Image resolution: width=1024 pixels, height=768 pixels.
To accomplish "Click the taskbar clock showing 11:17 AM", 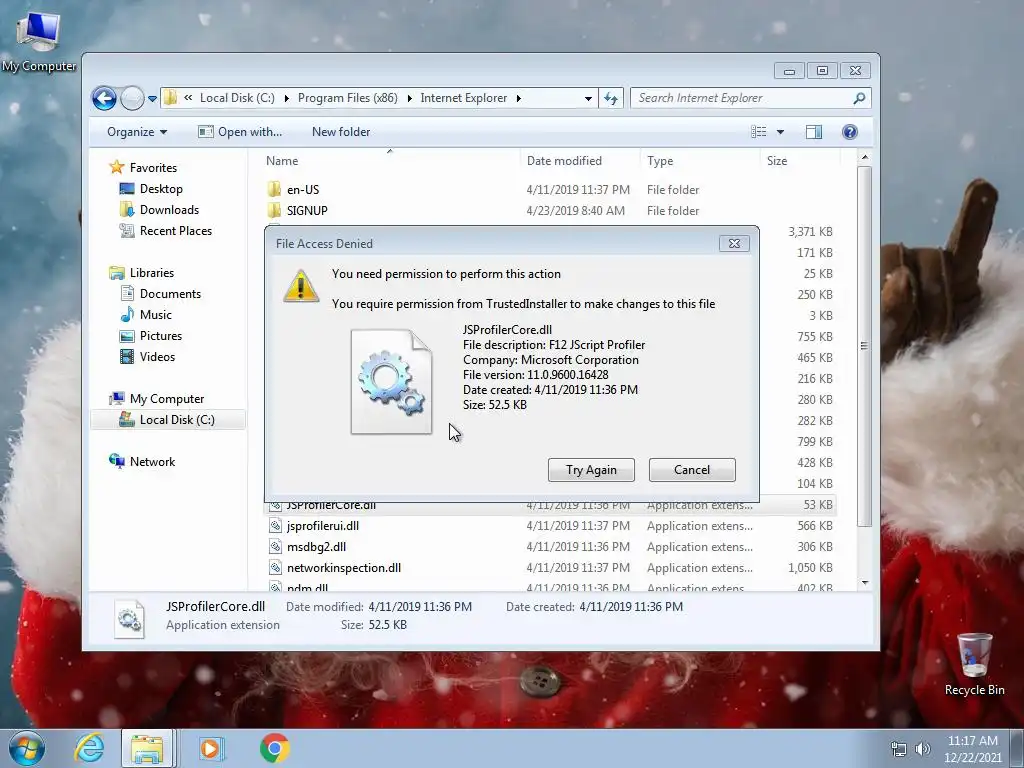I will (x=972, y=749).
